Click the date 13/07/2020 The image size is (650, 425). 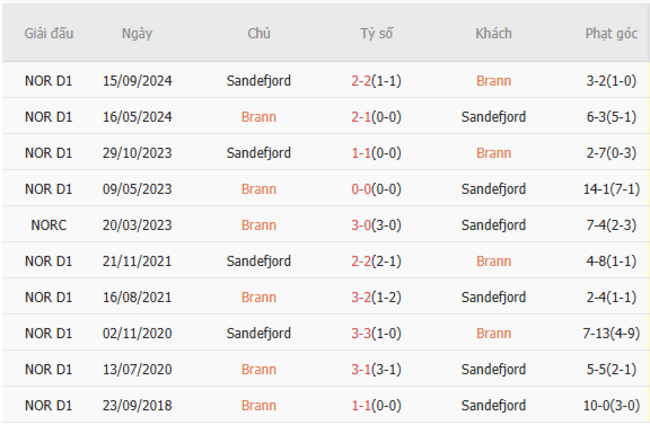[x=137, y=369]
